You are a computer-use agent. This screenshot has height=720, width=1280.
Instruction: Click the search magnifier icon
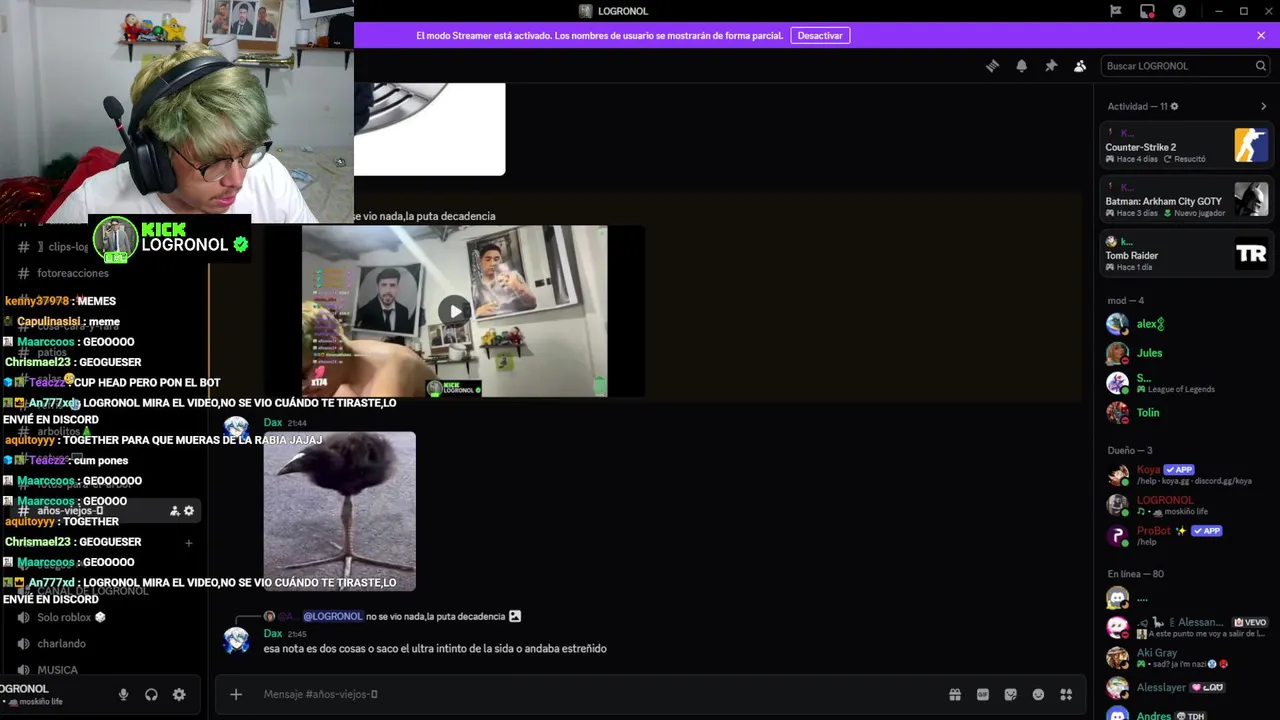1261,66
